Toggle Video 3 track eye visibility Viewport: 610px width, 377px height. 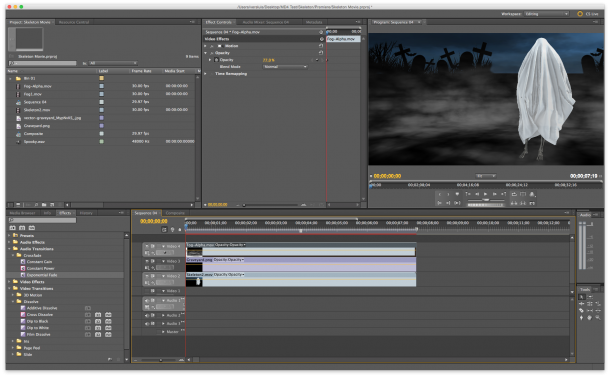(147, 261)
